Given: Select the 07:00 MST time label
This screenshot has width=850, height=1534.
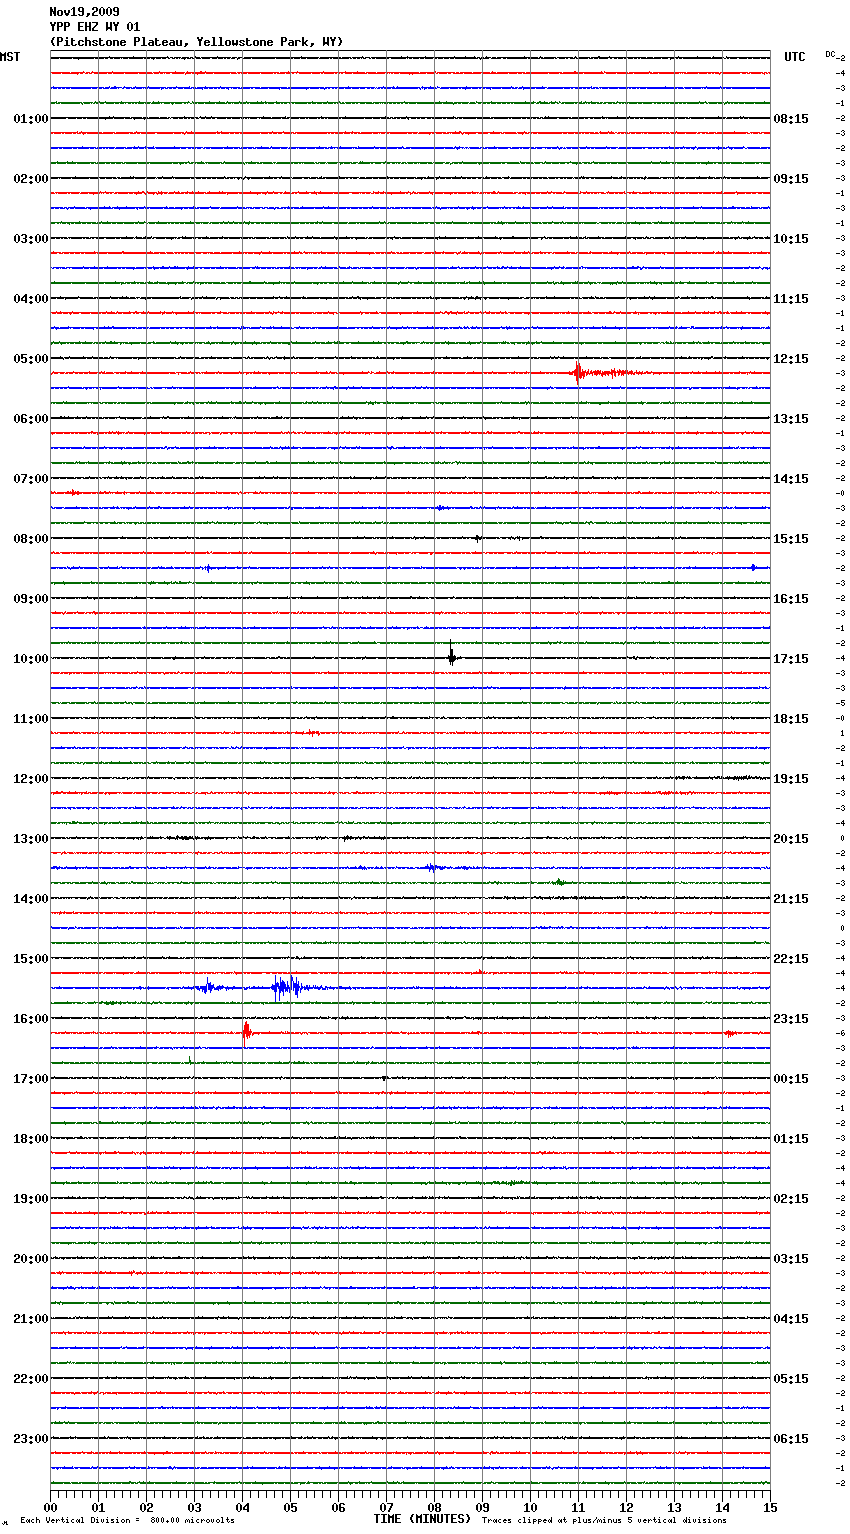Looking at the screenshot, I should [30, 479].
